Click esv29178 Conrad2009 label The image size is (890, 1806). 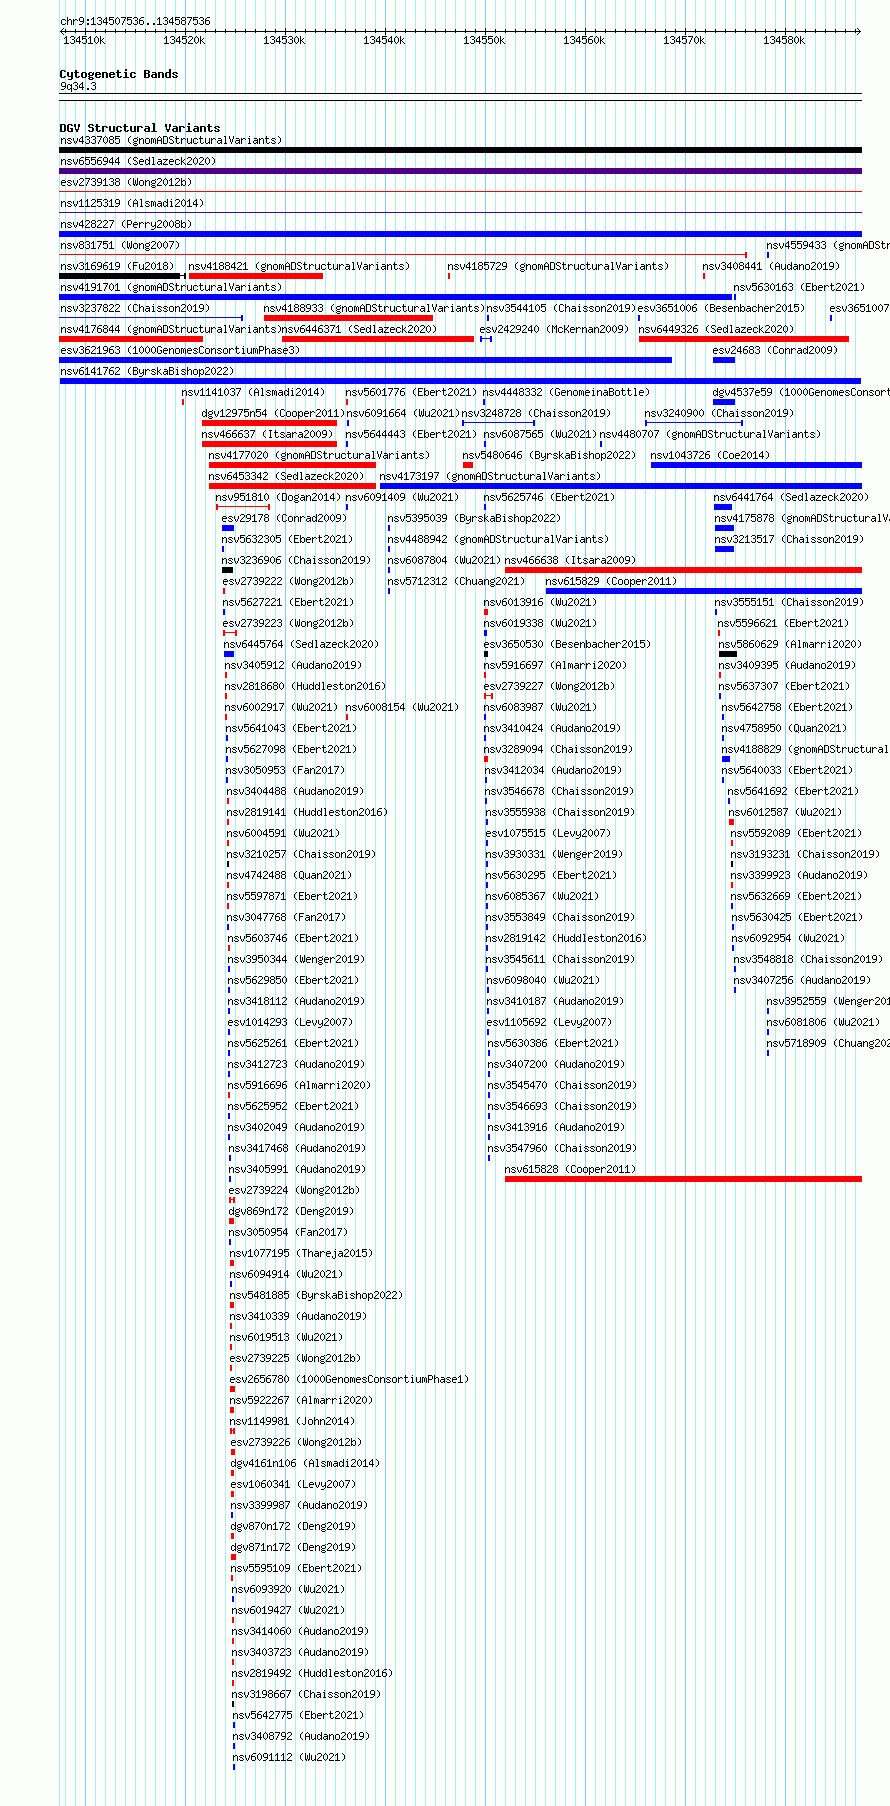pyautogui.click(x=284, y=518)
